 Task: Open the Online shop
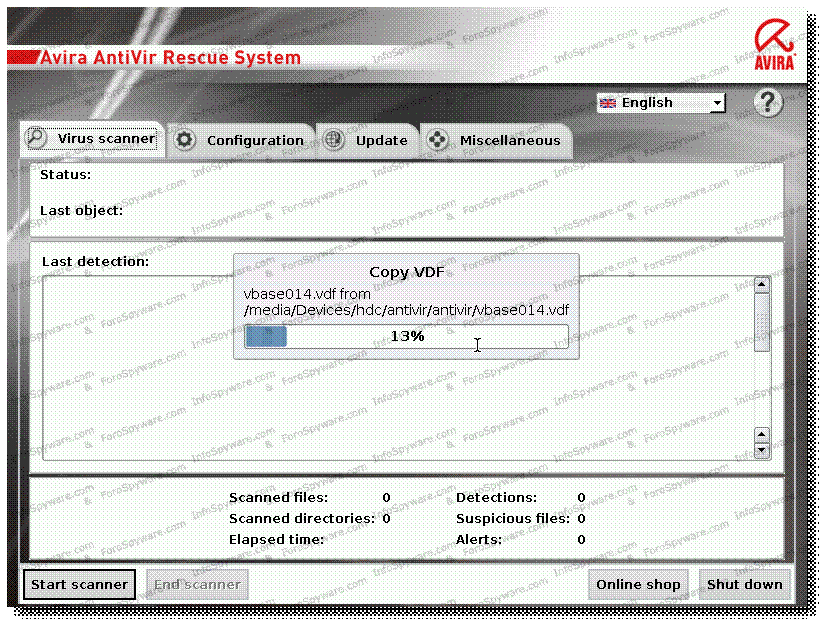pos(638,584)
